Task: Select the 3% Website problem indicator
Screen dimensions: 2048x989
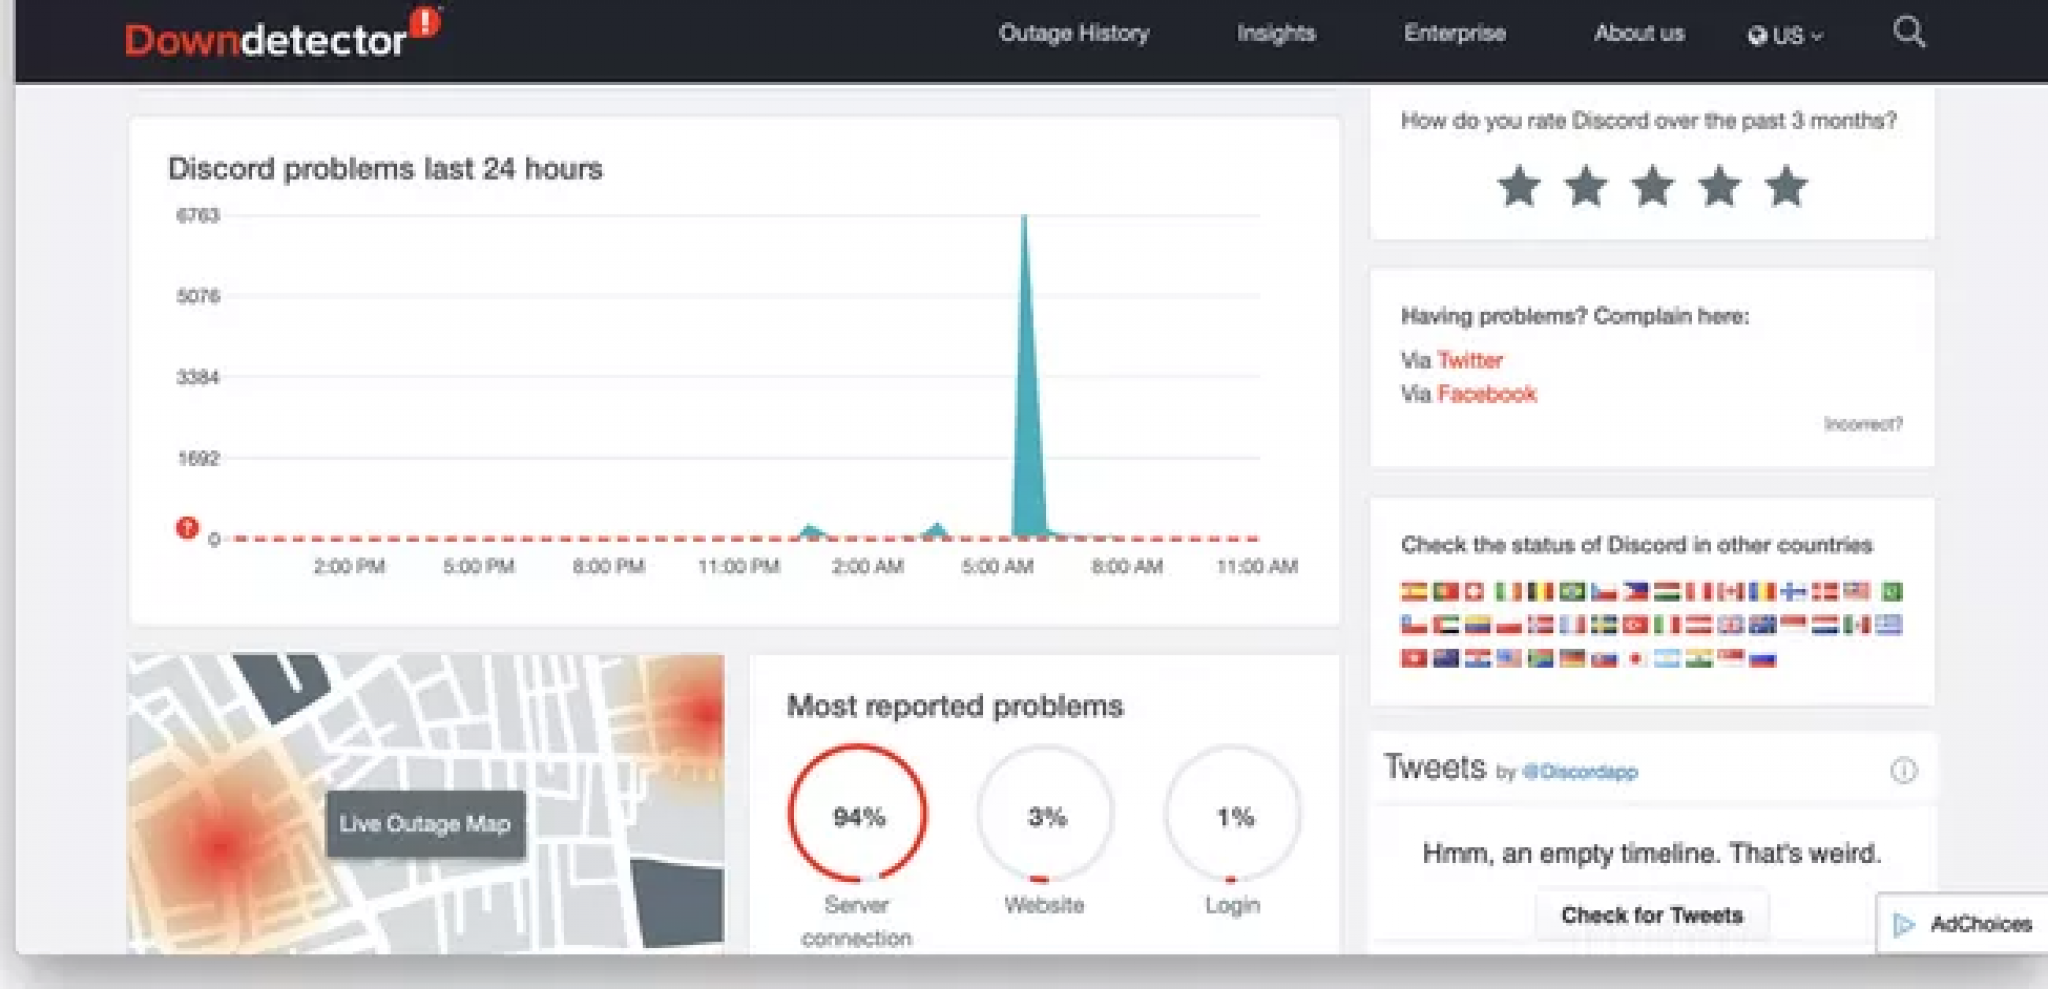Action: pyautogui.click(x=1046, y=814)
